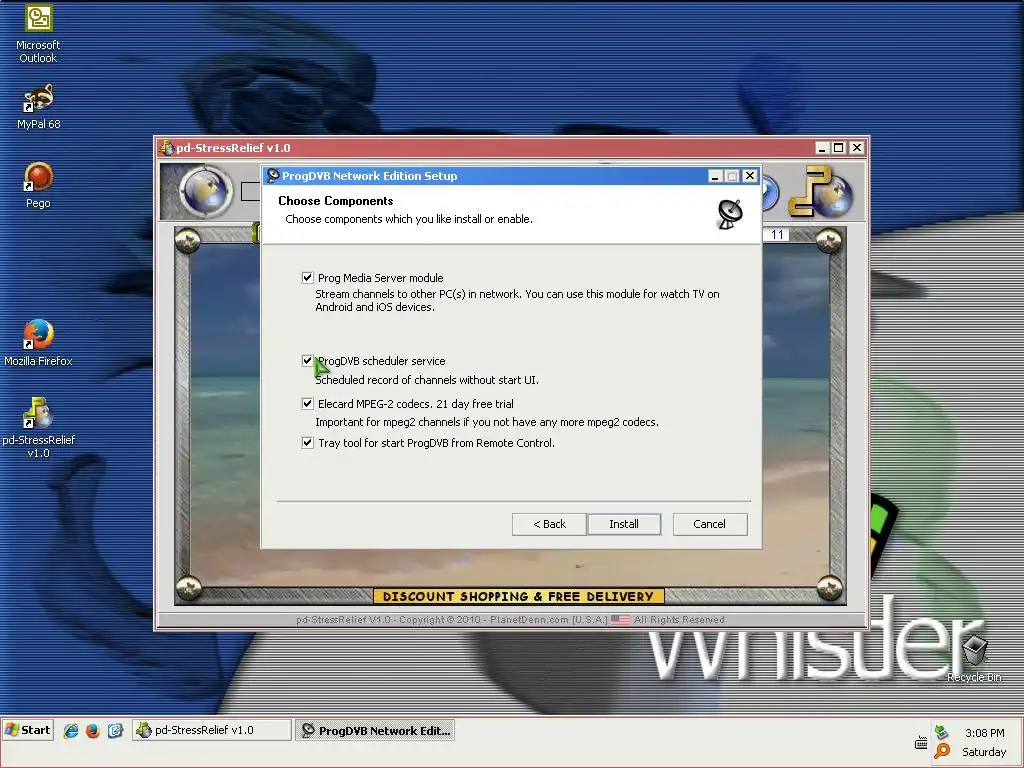1024x768 pixels.
Task: Launch Internet Explorer from quick launch
Action: tap(71, 731)
